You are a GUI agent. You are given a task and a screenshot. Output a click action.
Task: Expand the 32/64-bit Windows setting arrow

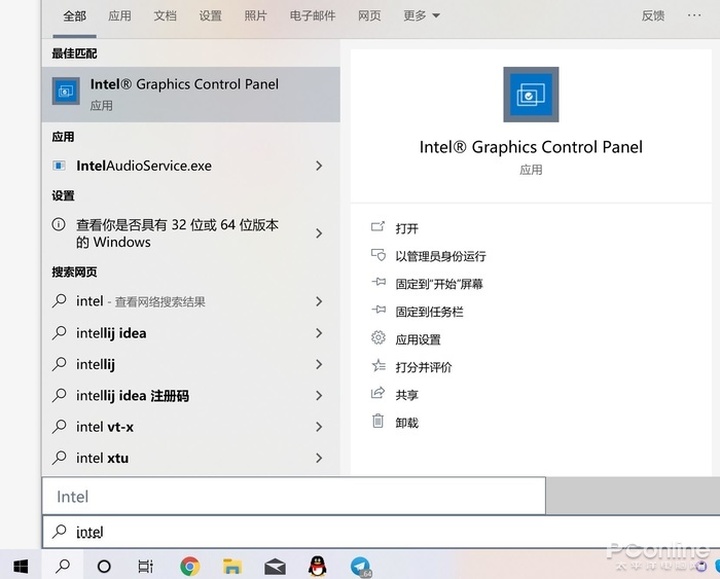(x=319, y=233)
